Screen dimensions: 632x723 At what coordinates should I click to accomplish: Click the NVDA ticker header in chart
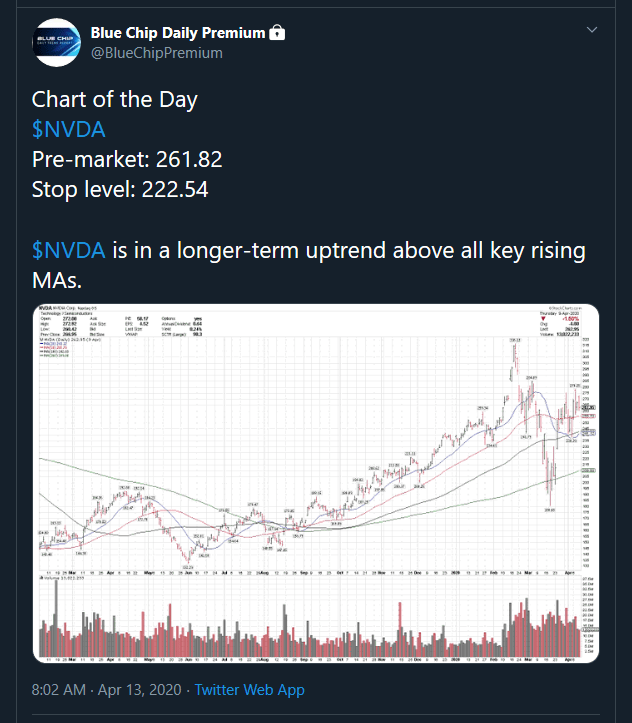click(x=46, y=307)
